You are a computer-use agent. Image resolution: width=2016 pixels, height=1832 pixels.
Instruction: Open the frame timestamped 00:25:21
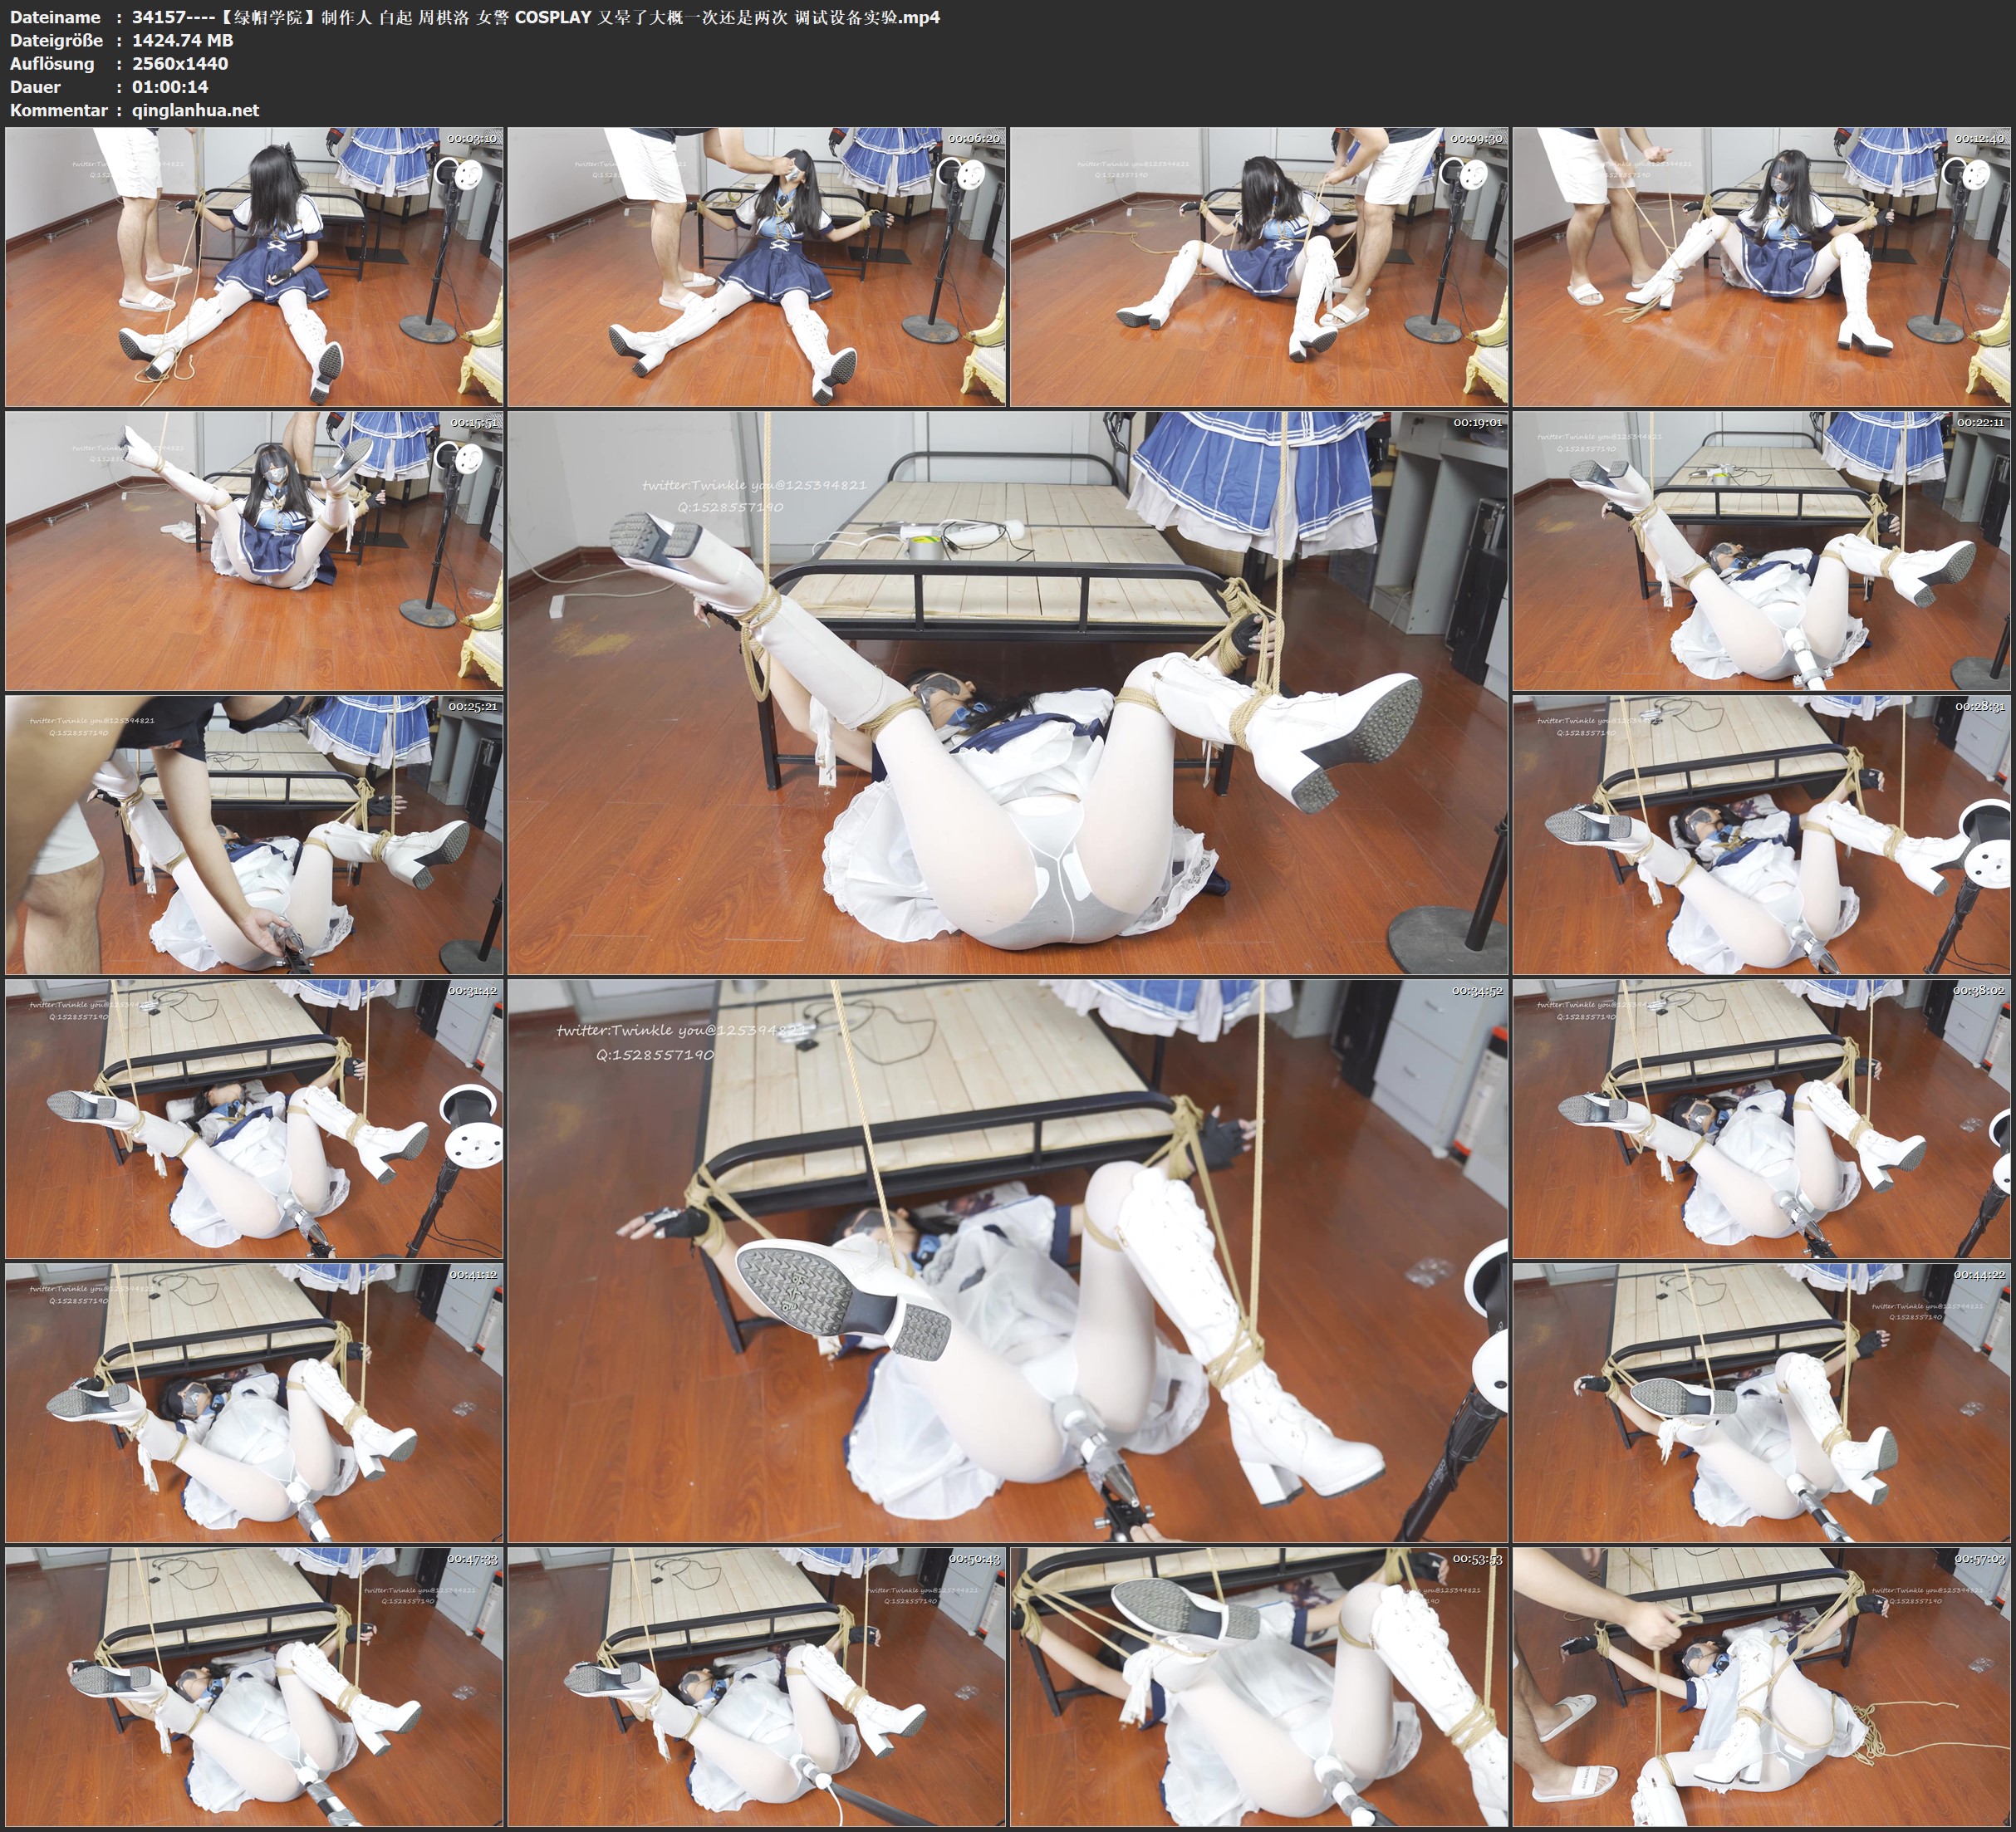[x=254, y=835]
